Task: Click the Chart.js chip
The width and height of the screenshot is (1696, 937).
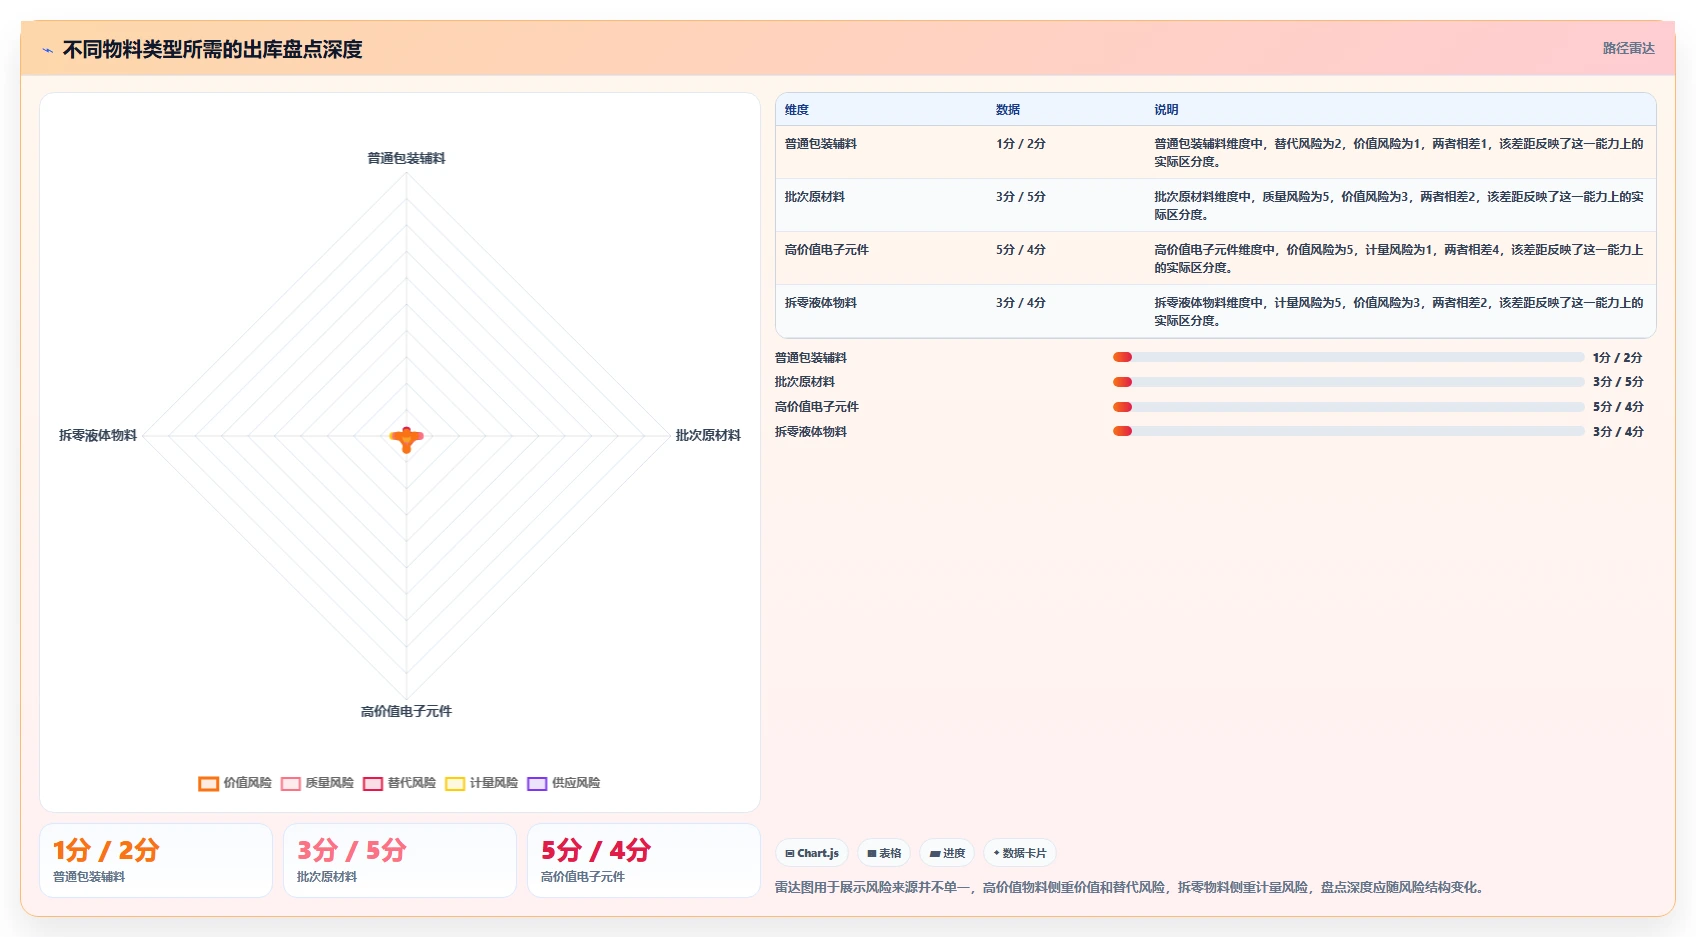Action: 812,853
